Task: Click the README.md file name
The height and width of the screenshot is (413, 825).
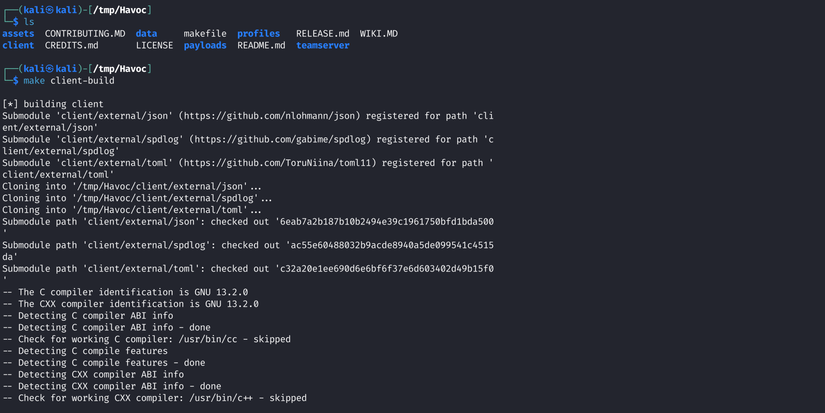Action: coord(261,45)
